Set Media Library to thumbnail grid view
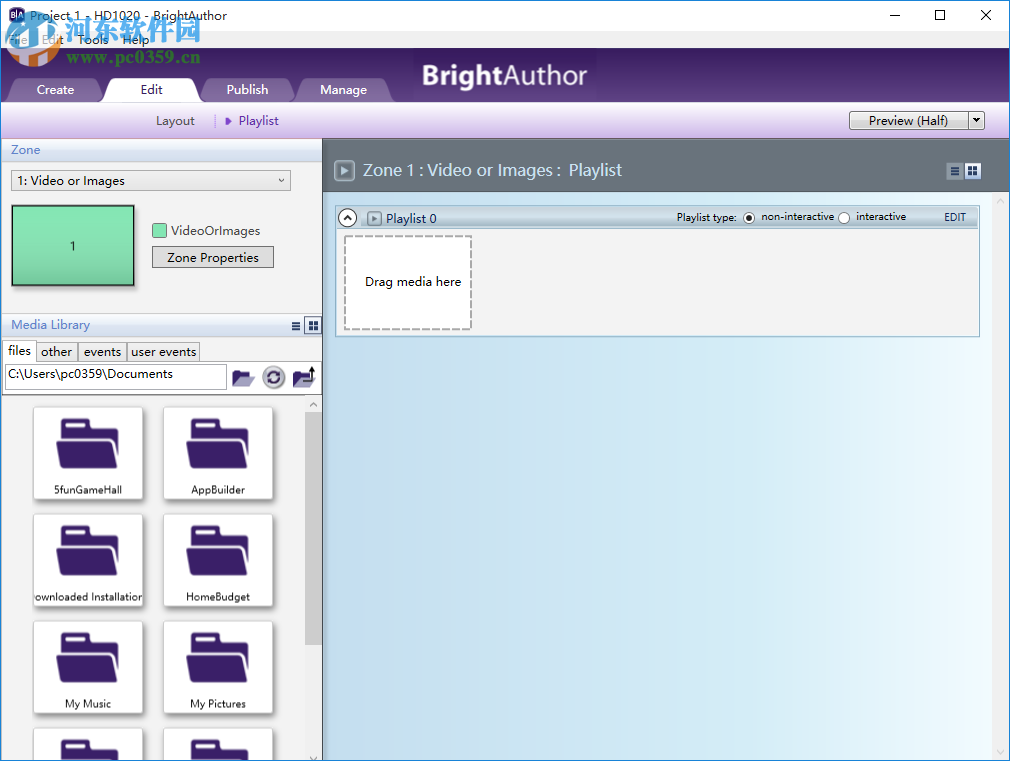 pos(313,326)
